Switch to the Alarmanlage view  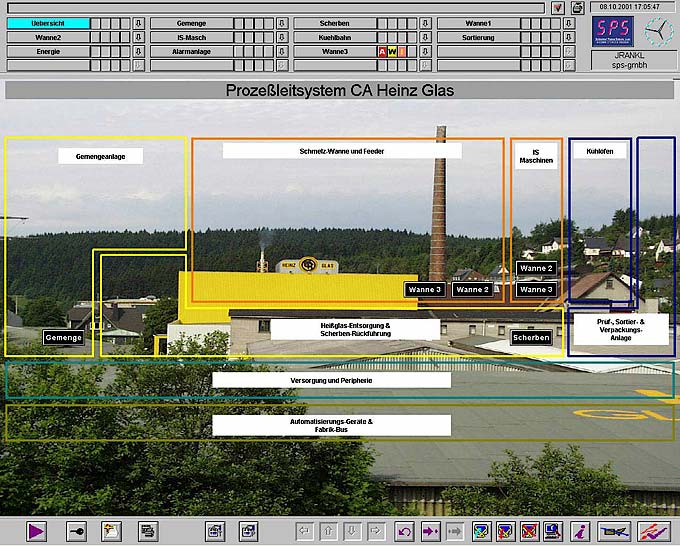tap(191, 51)
